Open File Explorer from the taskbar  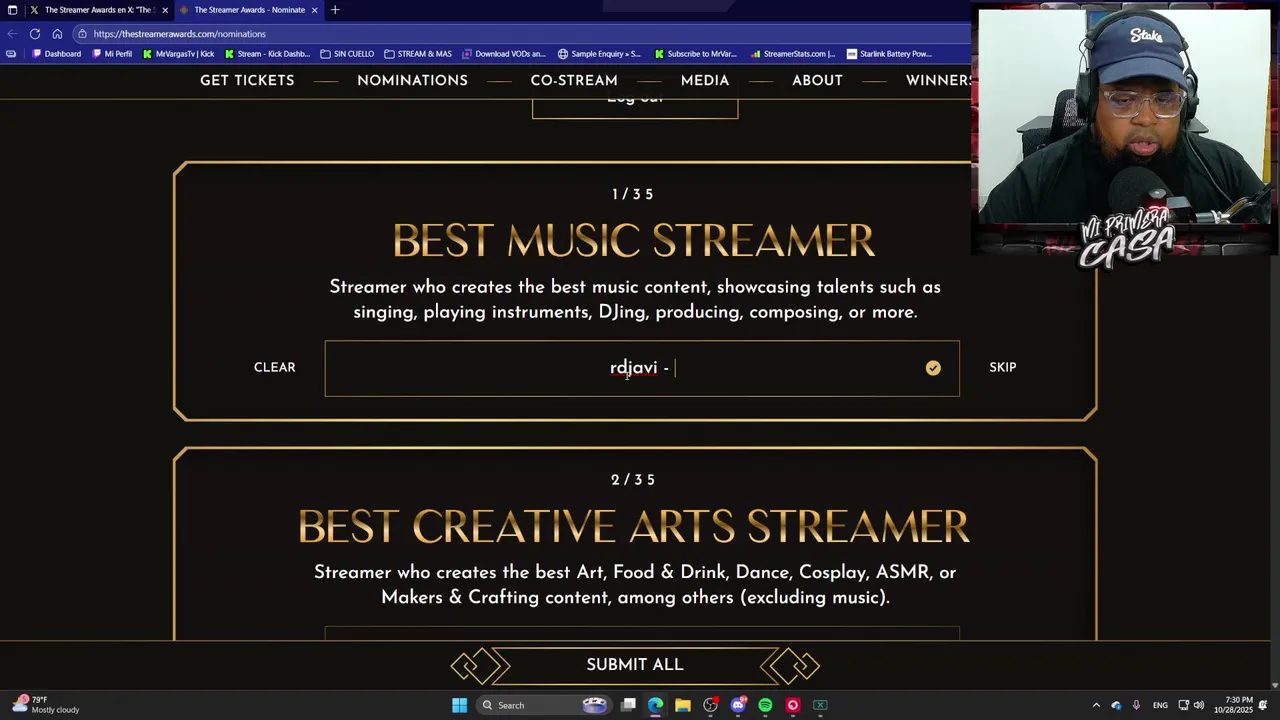point(683,705)
